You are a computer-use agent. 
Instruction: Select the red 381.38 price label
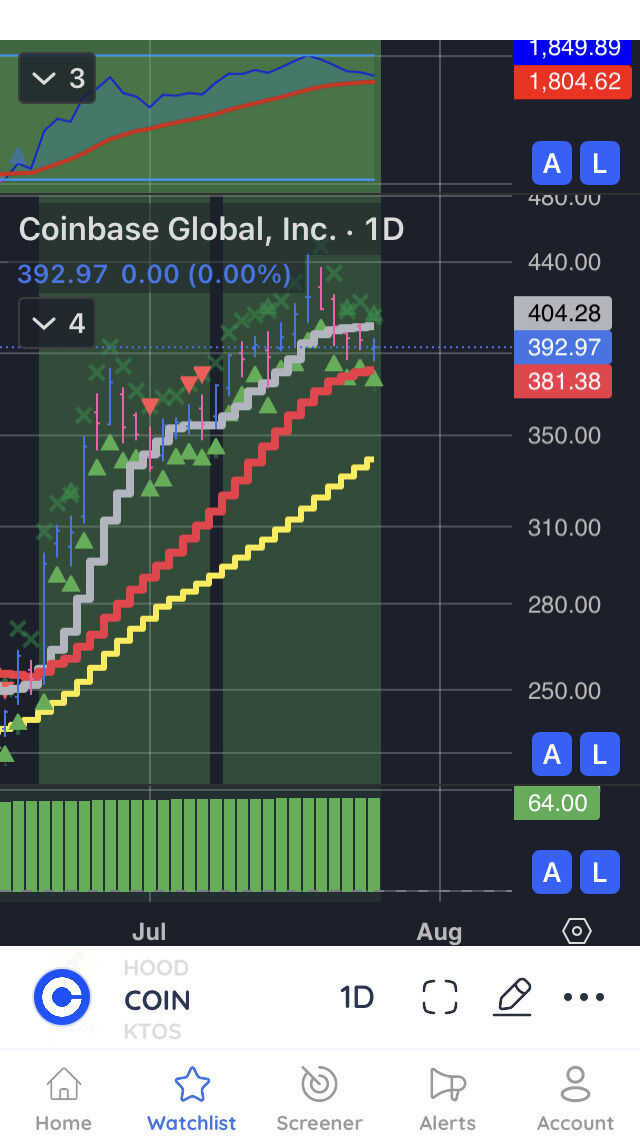(x=563, y=381)
